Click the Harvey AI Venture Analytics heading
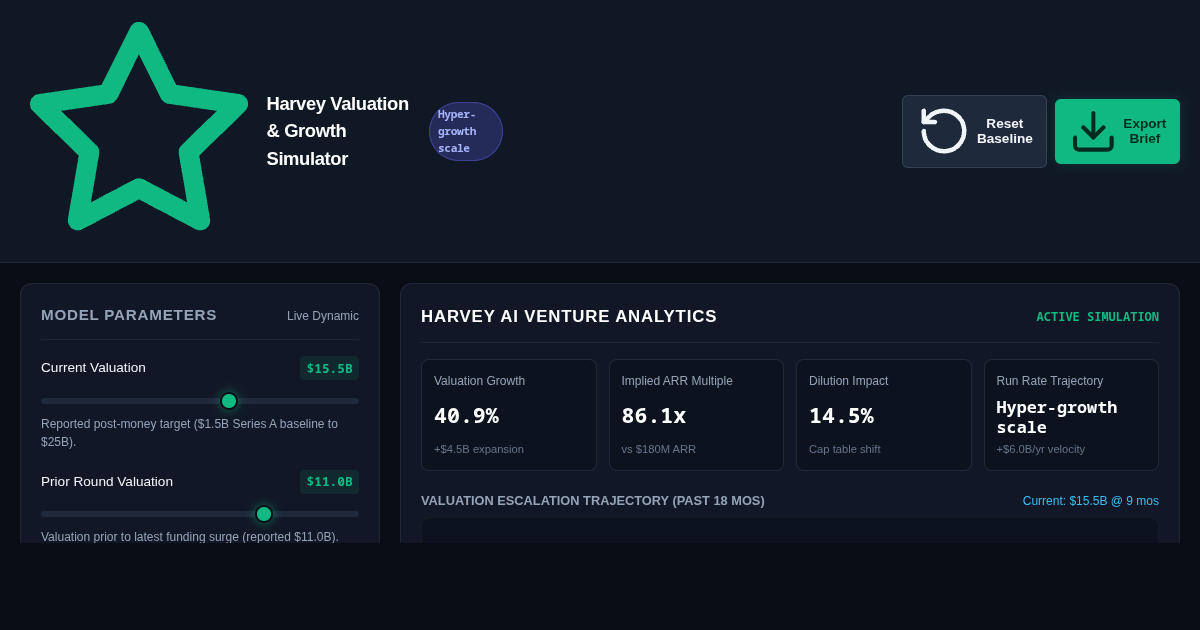The image size is (1200, 630). pyautogui.click(x=569, y=317)
